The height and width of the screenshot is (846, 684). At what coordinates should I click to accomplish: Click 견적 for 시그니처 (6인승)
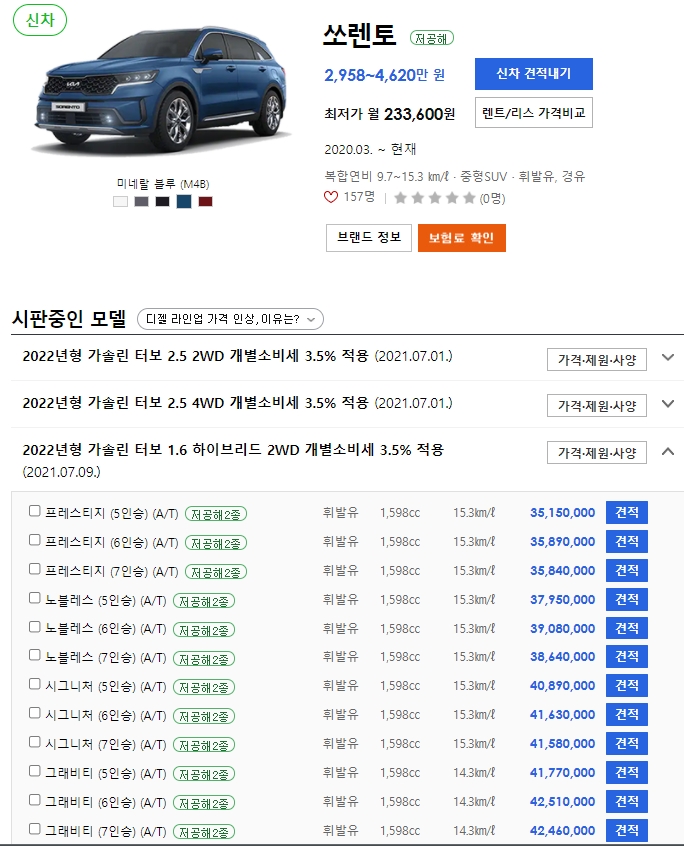pyautogui.click(x=627, y=715)
